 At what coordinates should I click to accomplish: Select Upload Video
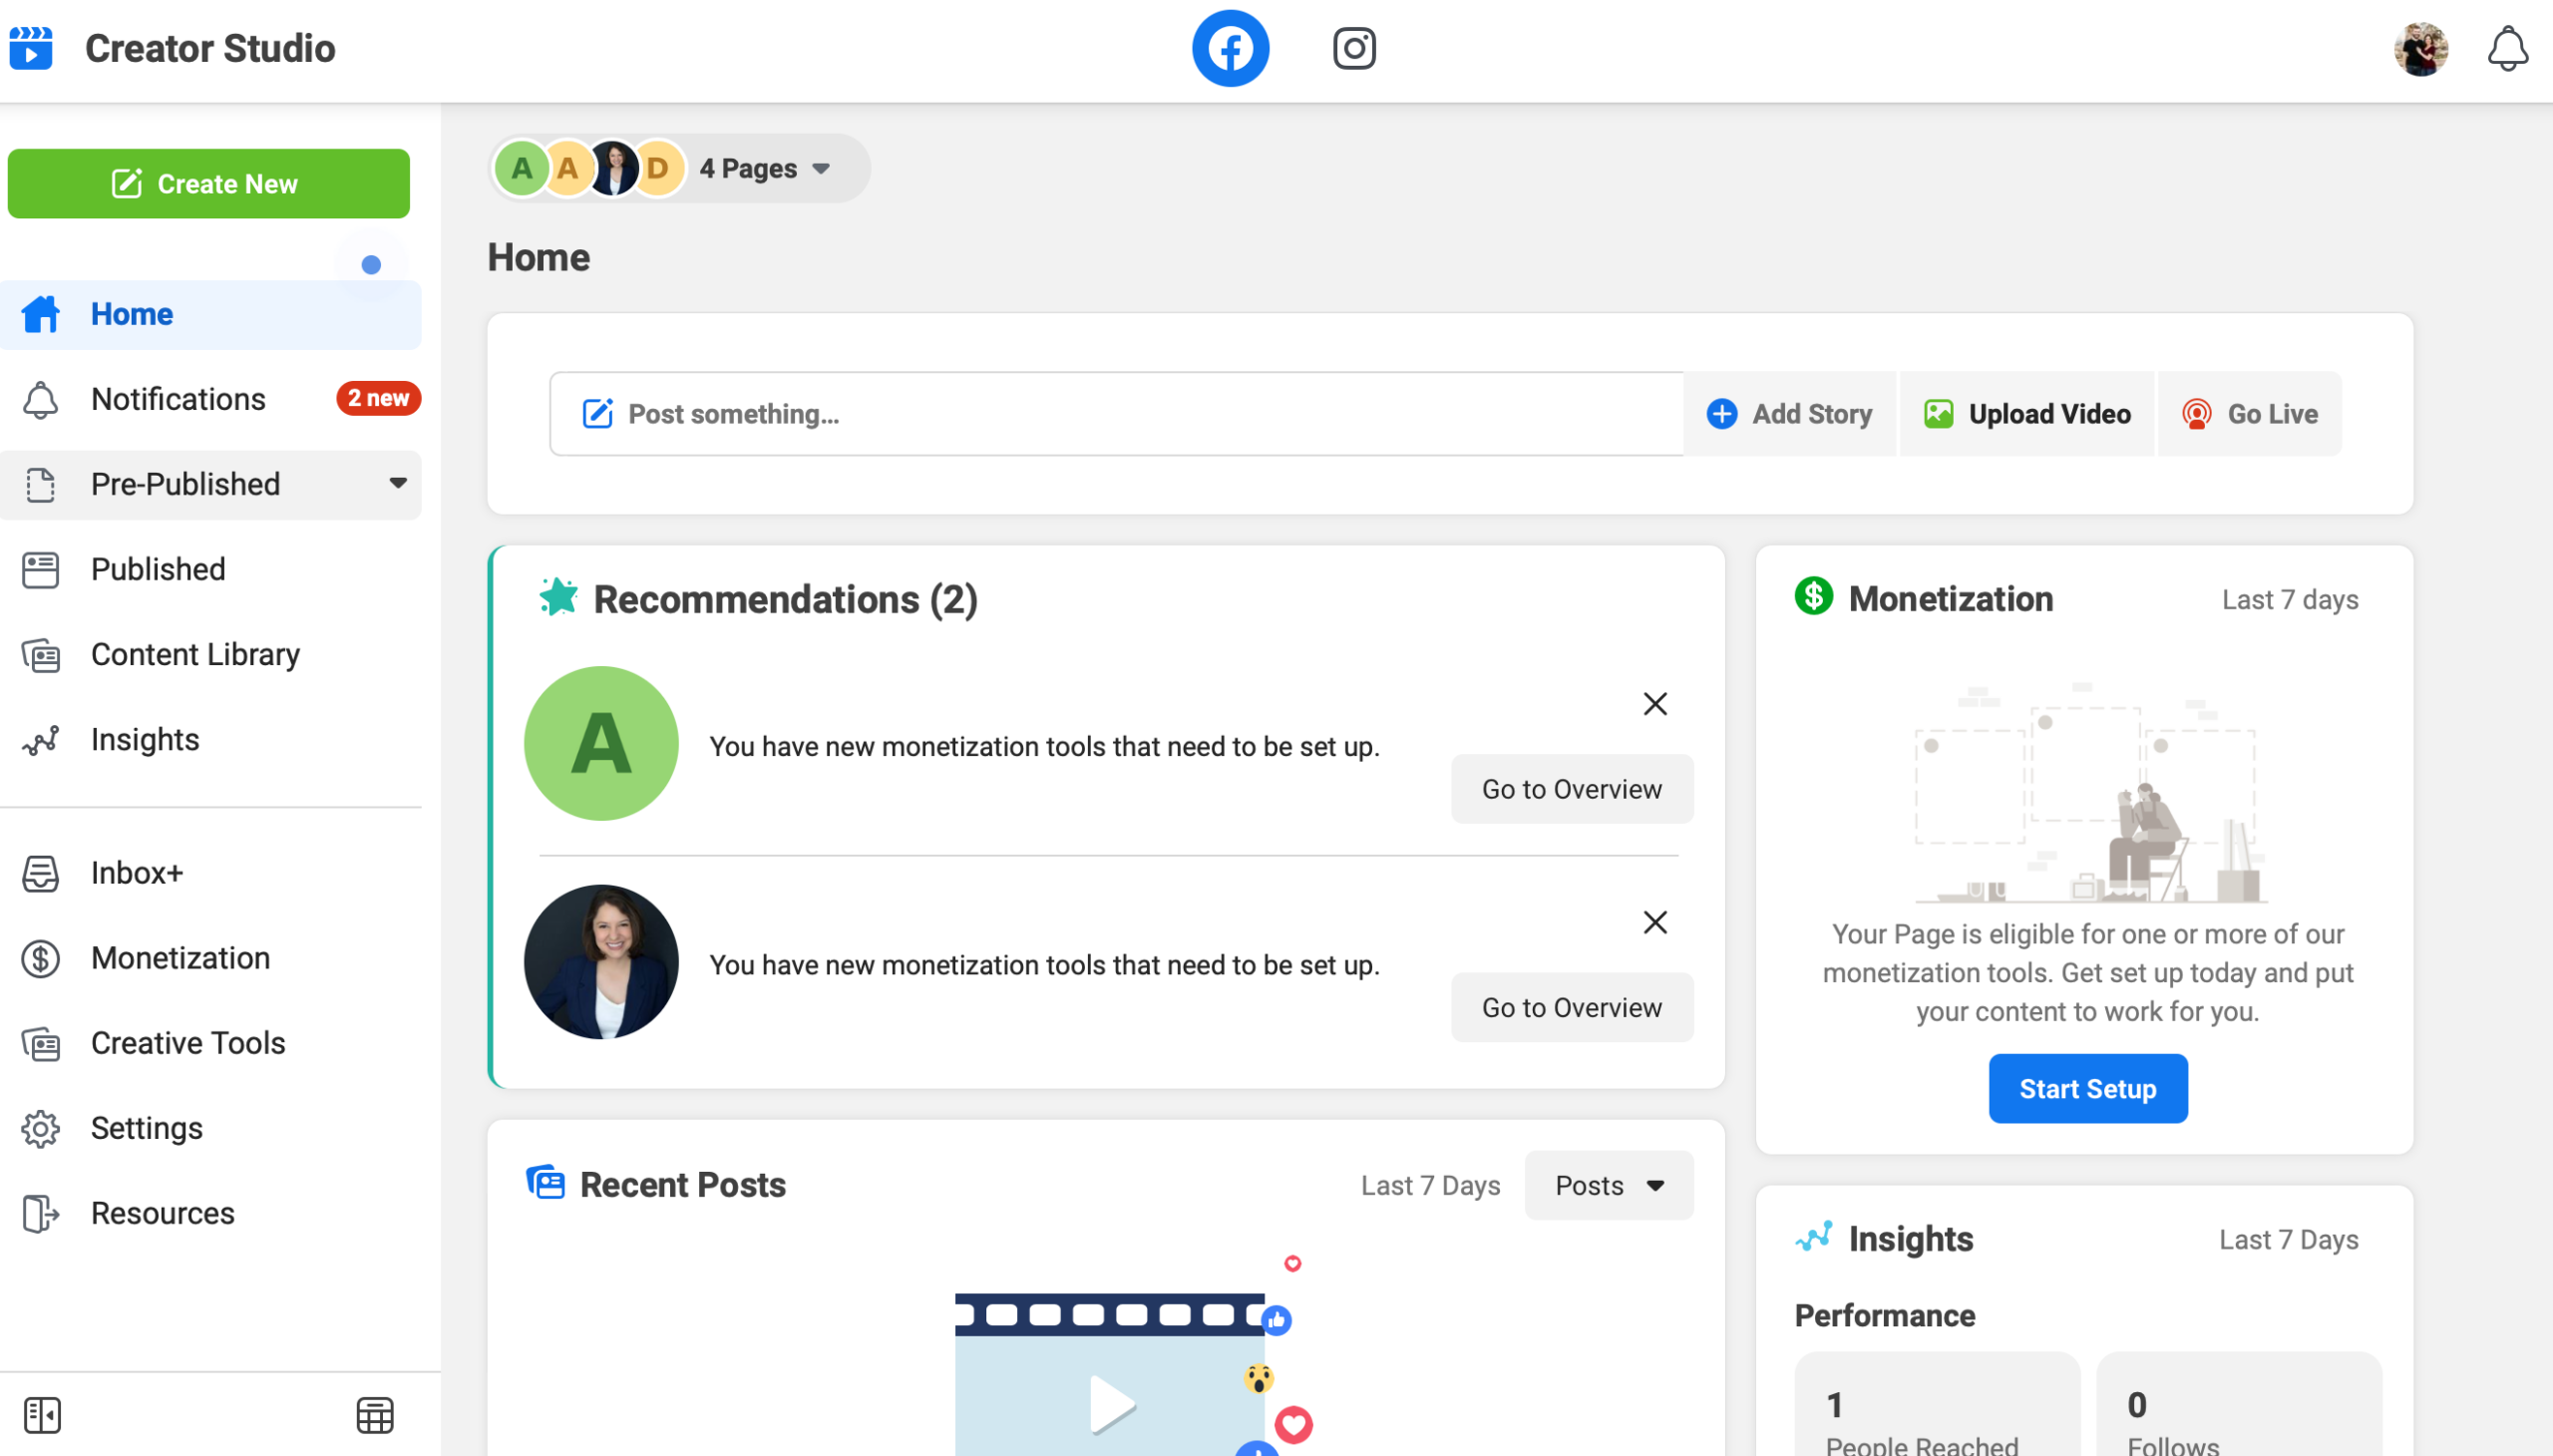click(2027, 413)
